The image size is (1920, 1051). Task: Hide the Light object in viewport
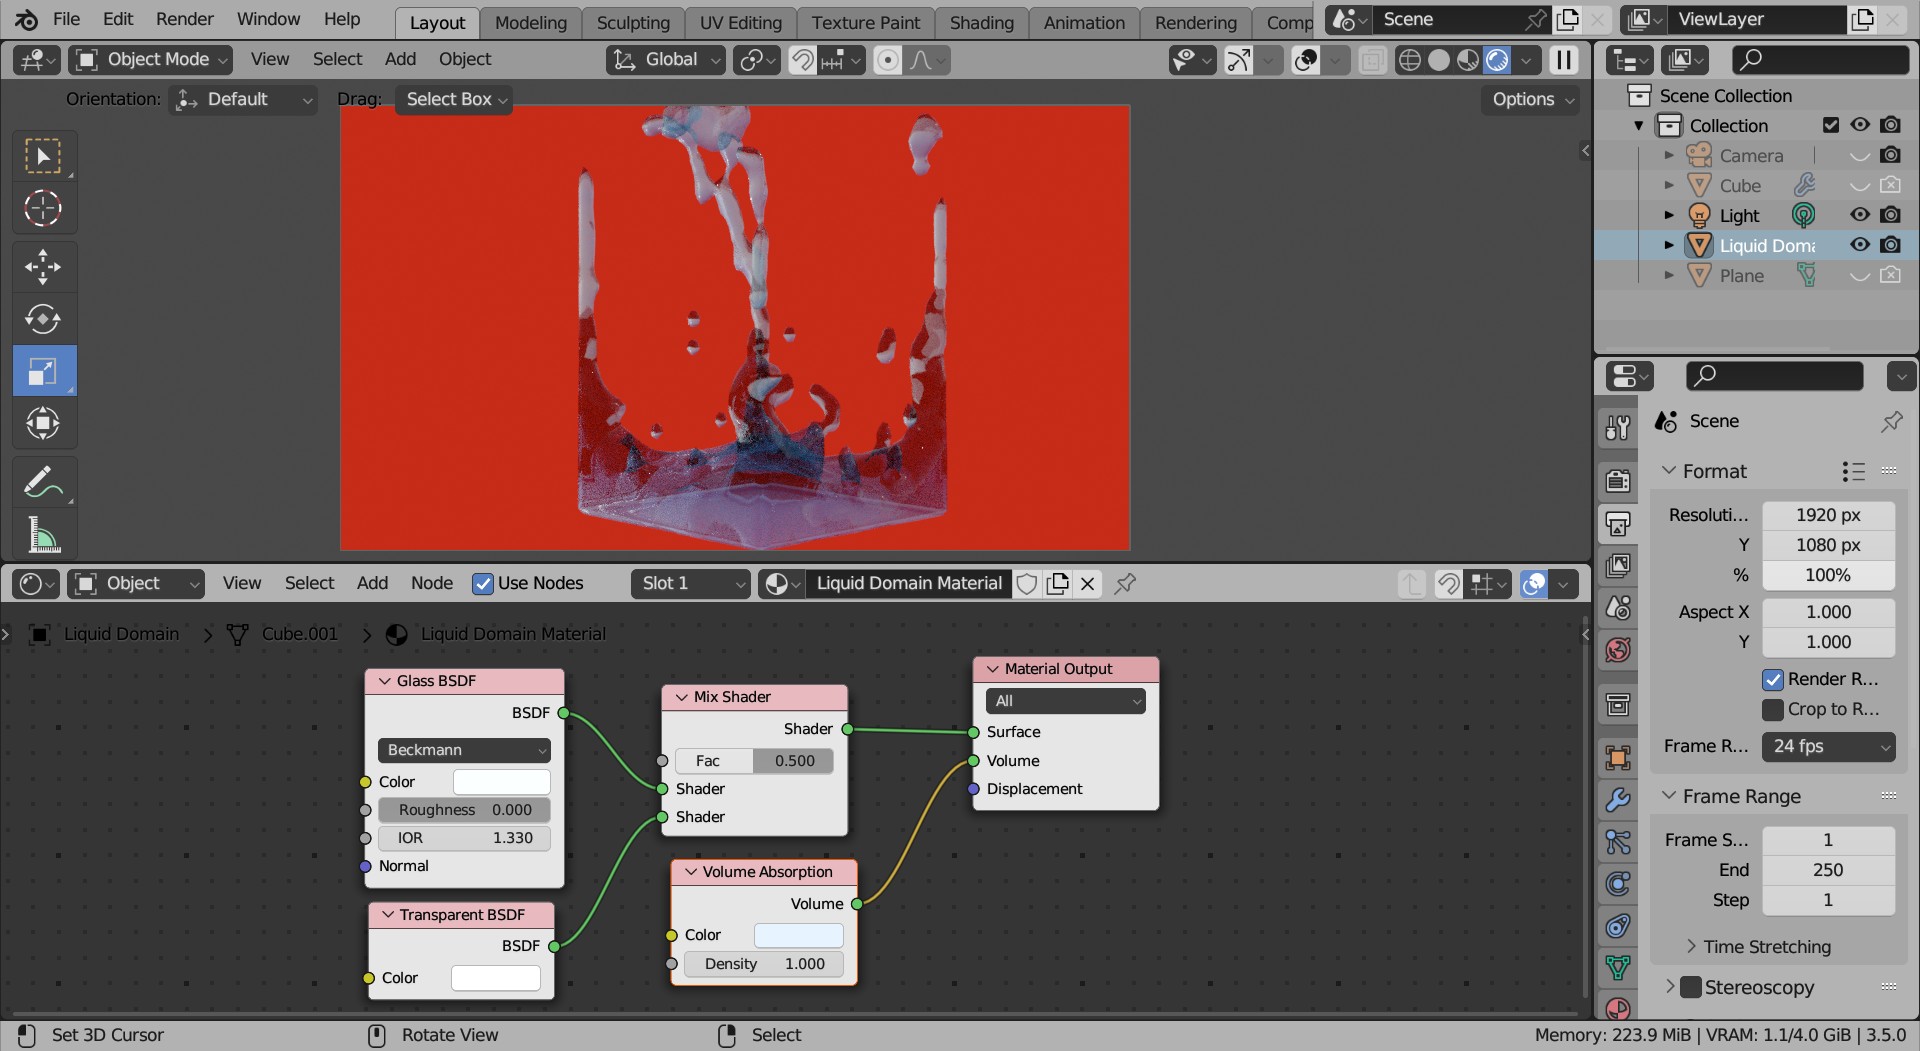(1860, 215)
